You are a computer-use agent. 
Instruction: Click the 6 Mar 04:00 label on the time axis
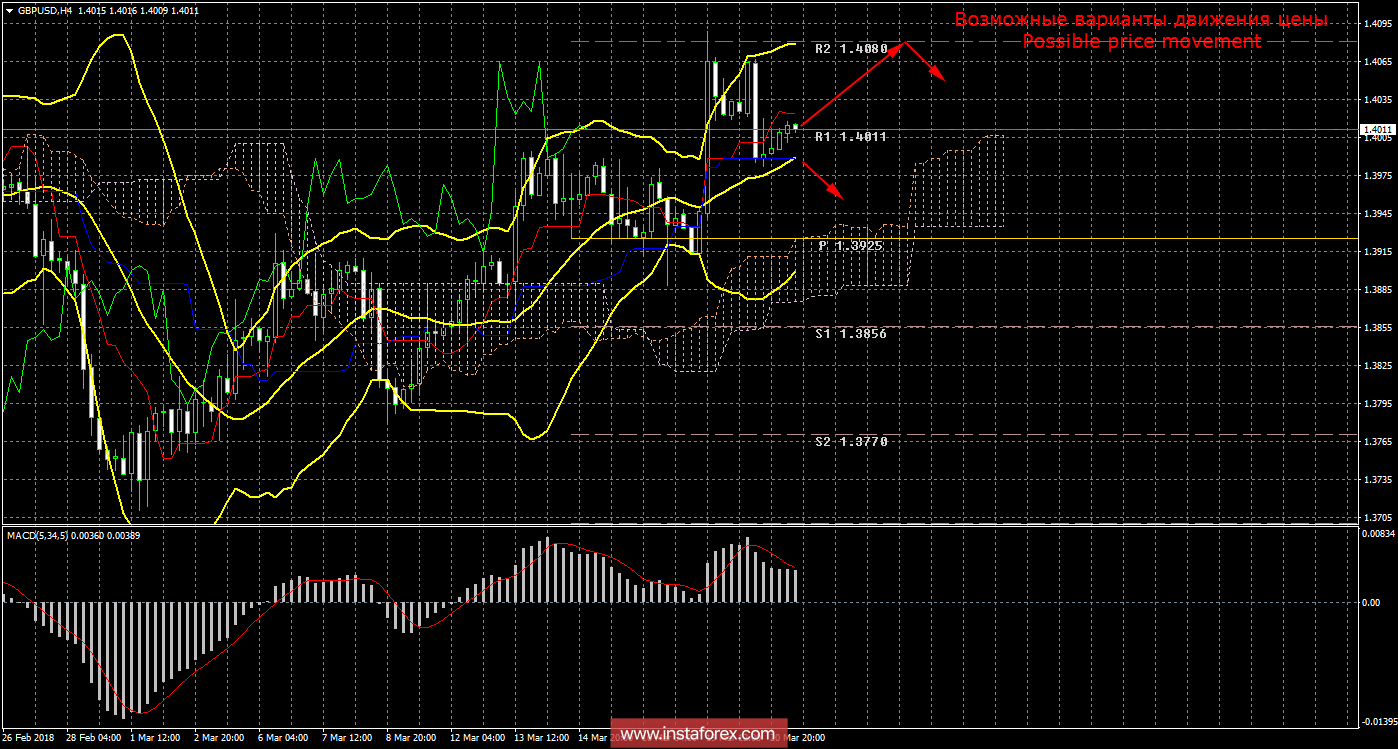(283, 738)
